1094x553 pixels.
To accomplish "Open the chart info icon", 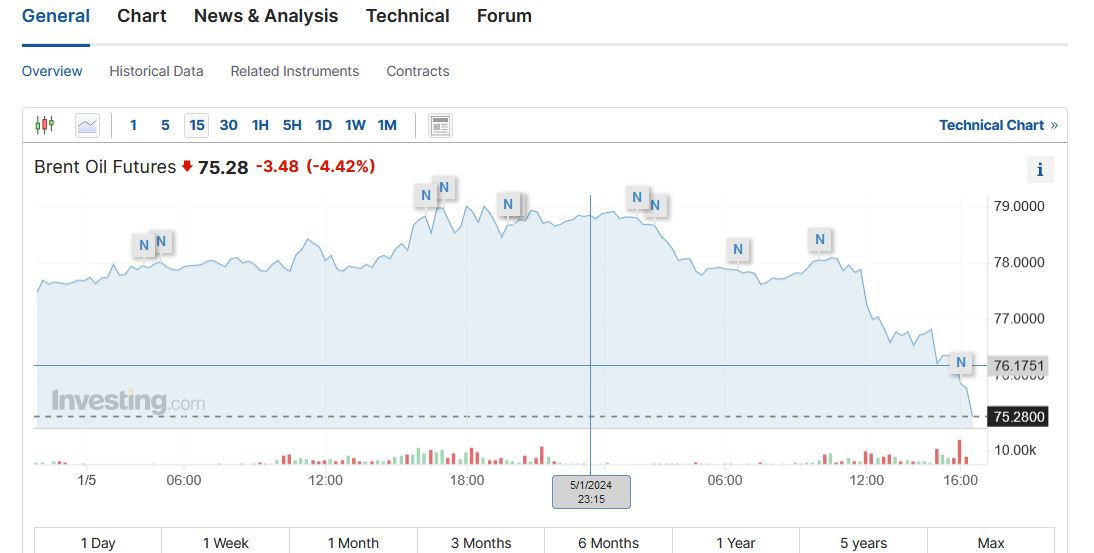I will point(1040,169).
